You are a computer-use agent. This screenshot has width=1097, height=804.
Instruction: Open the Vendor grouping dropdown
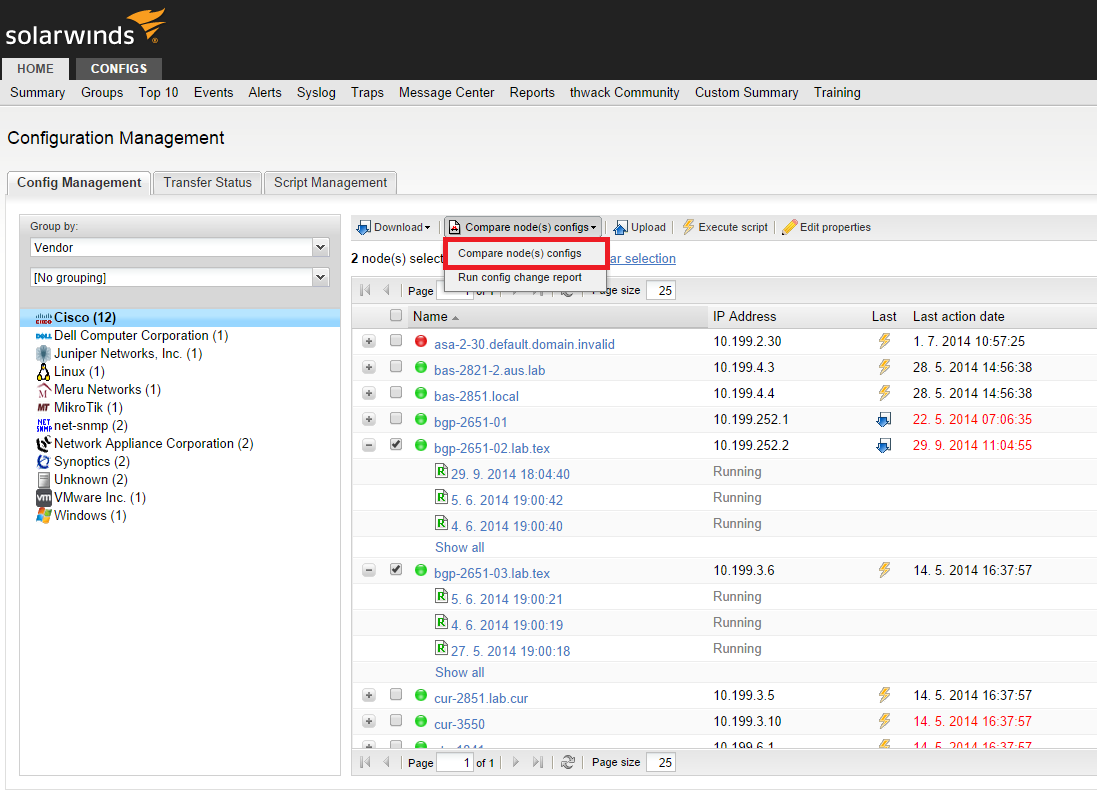click(319, 247)
